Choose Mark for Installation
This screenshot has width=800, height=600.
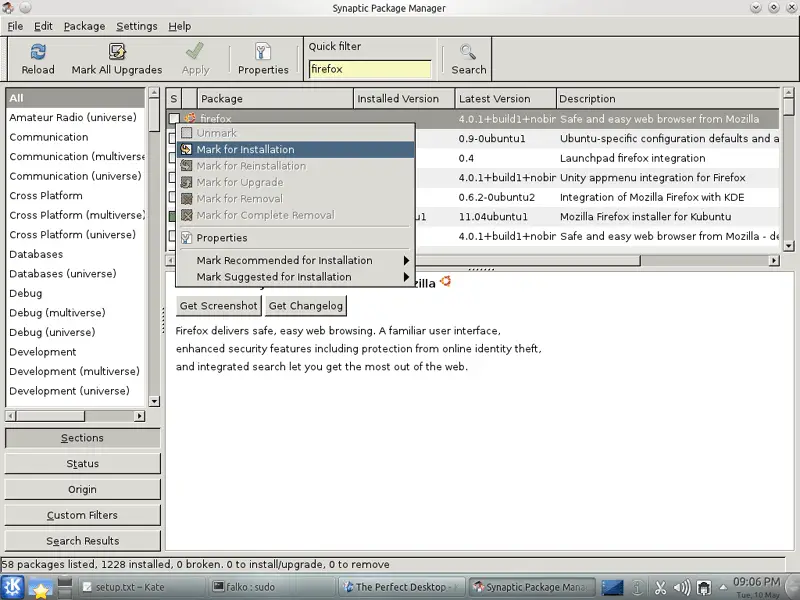coord(295,149)
